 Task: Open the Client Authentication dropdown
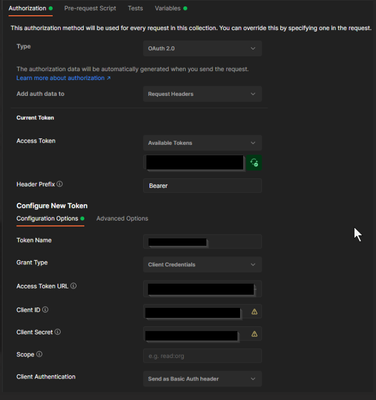tap(202, 379)
